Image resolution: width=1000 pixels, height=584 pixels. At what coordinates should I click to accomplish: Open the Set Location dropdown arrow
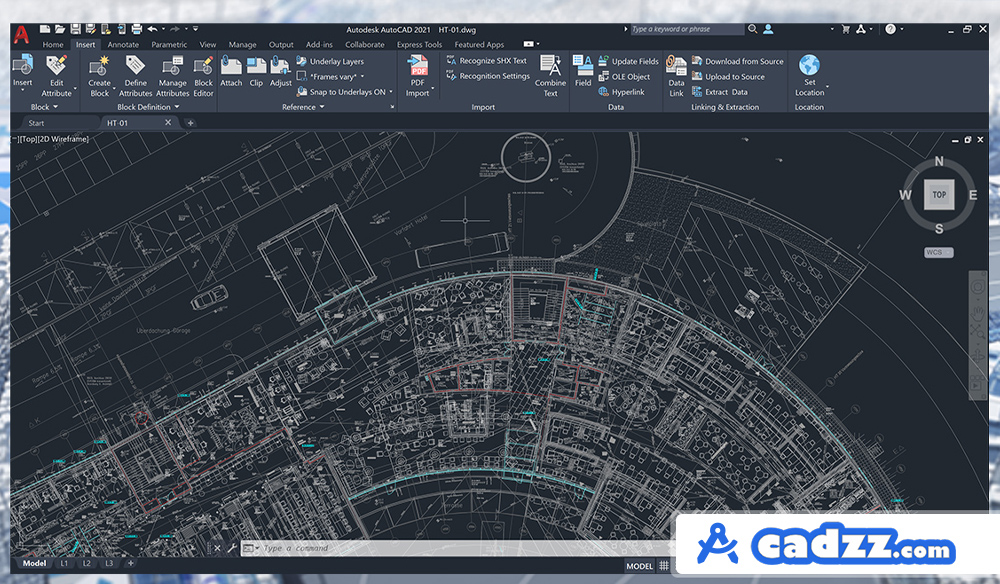[x=827, y=87]
